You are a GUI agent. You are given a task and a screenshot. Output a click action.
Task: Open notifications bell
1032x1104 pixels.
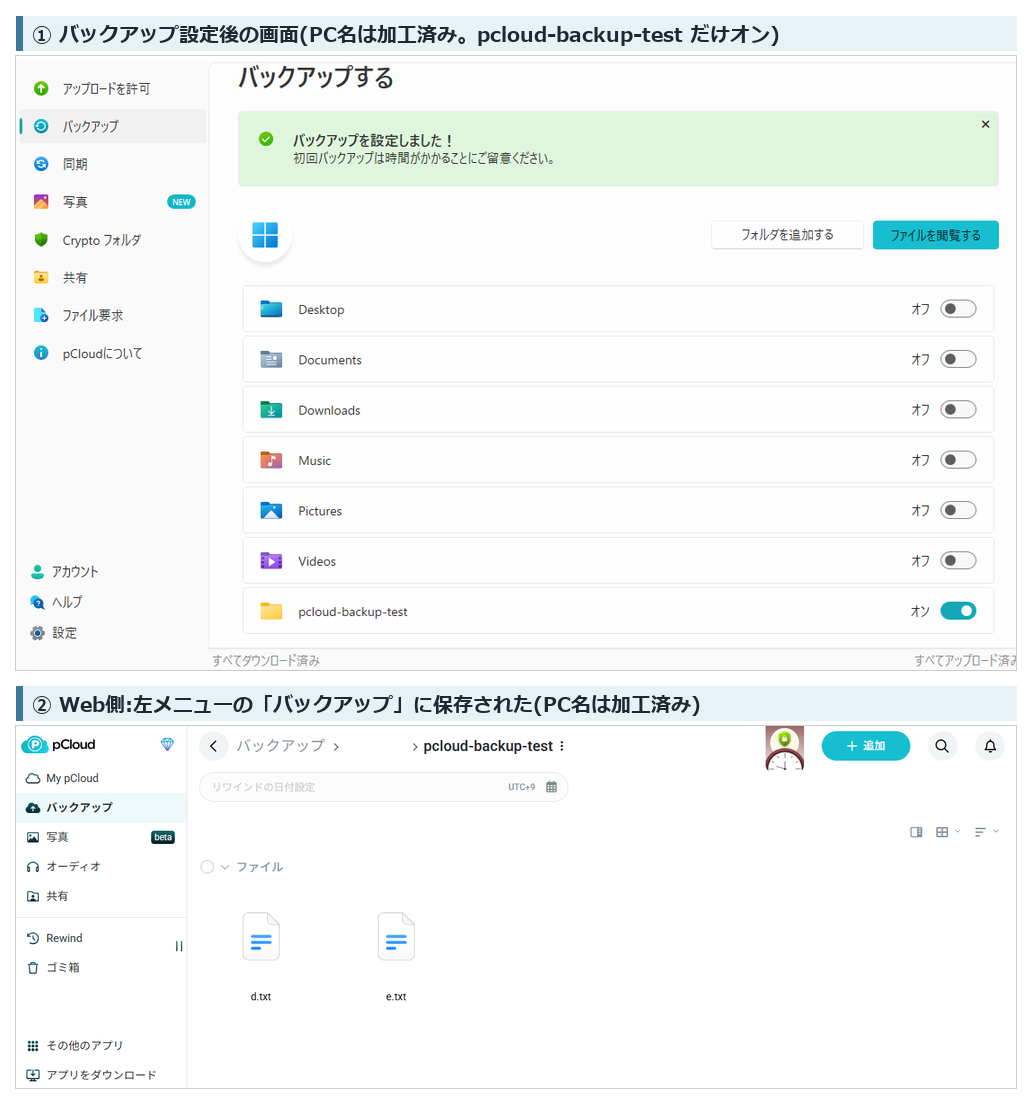pos(990,746)
